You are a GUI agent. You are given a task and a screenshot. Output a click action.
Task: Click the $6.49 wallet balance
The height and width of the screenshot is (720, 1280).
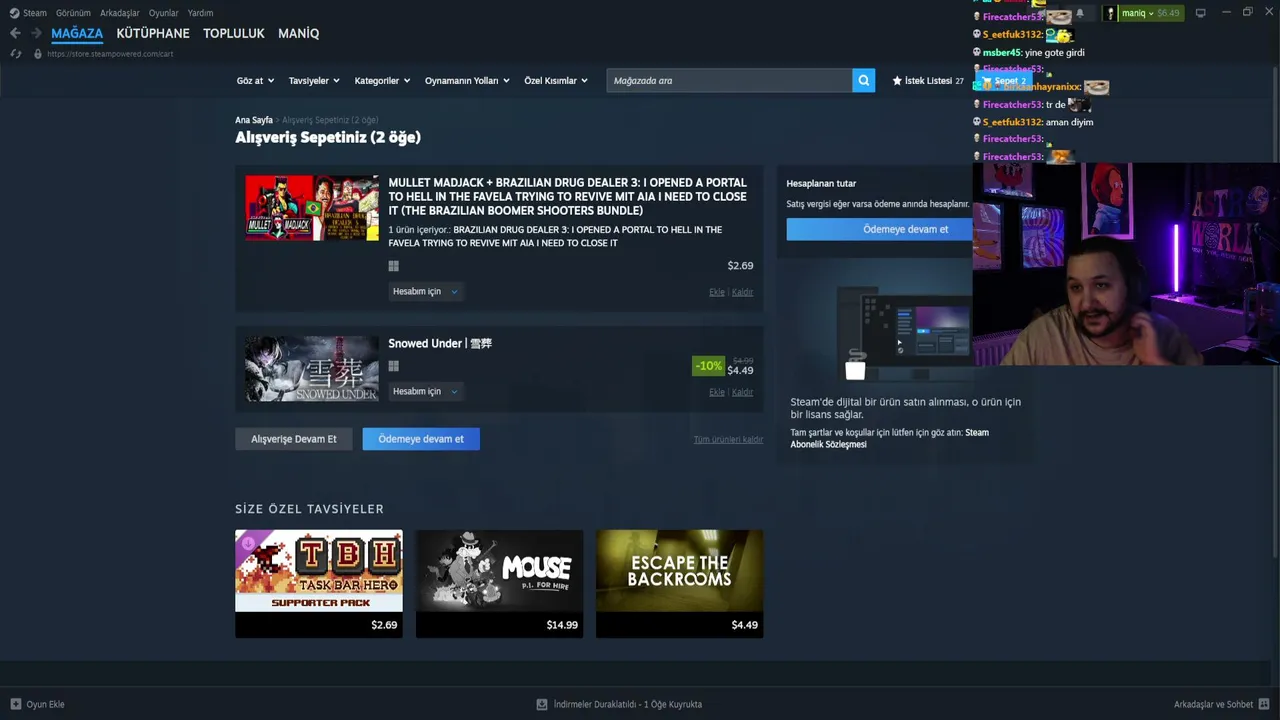1168,13
